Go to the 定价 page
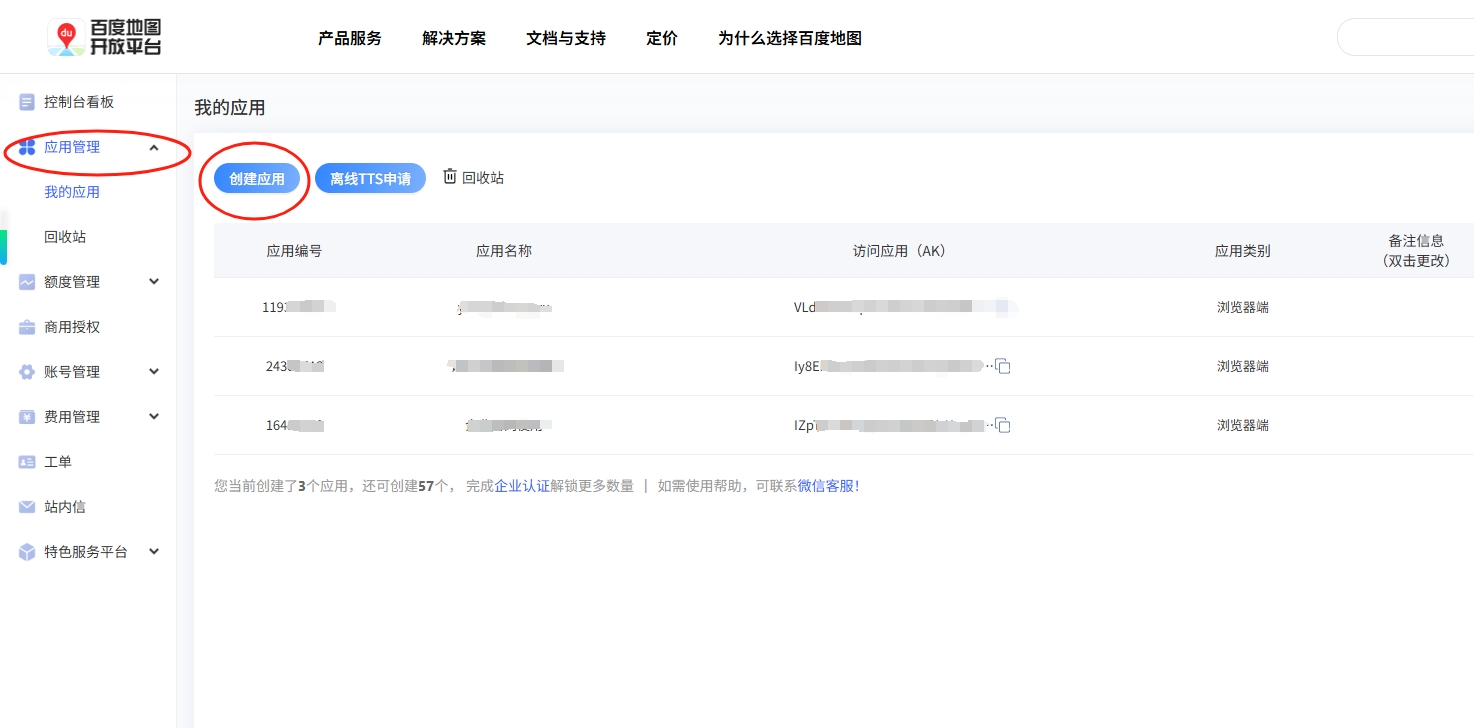This screenshot has width=1474, height=728. coord(662,38)
